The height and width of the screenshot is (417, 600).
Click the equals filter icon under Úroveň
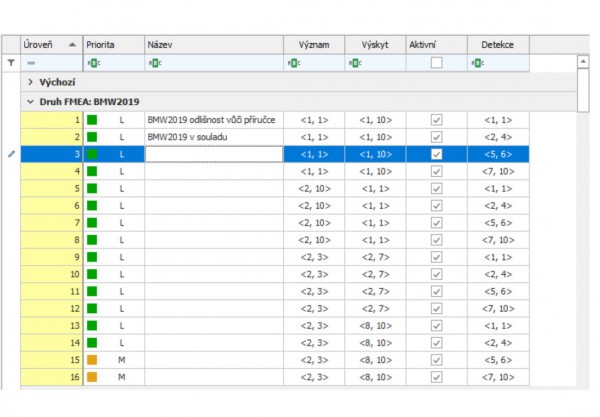(x=31, y=63)
